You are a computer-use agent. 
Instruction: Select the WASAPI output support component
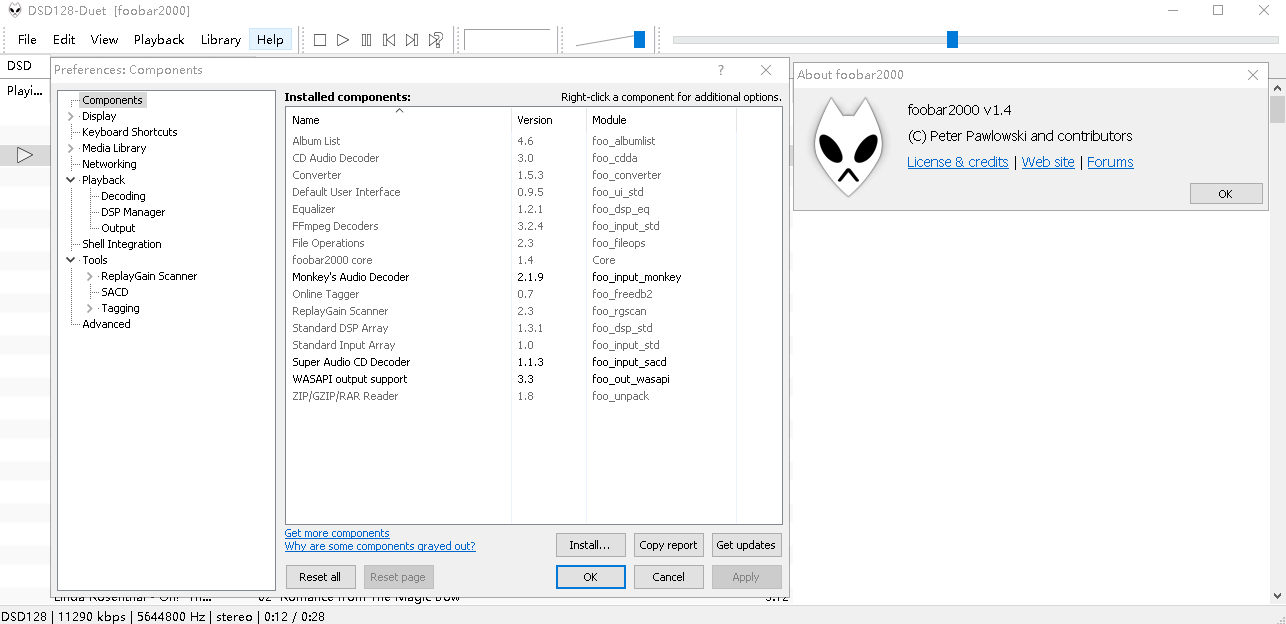(x=349, y=379)
